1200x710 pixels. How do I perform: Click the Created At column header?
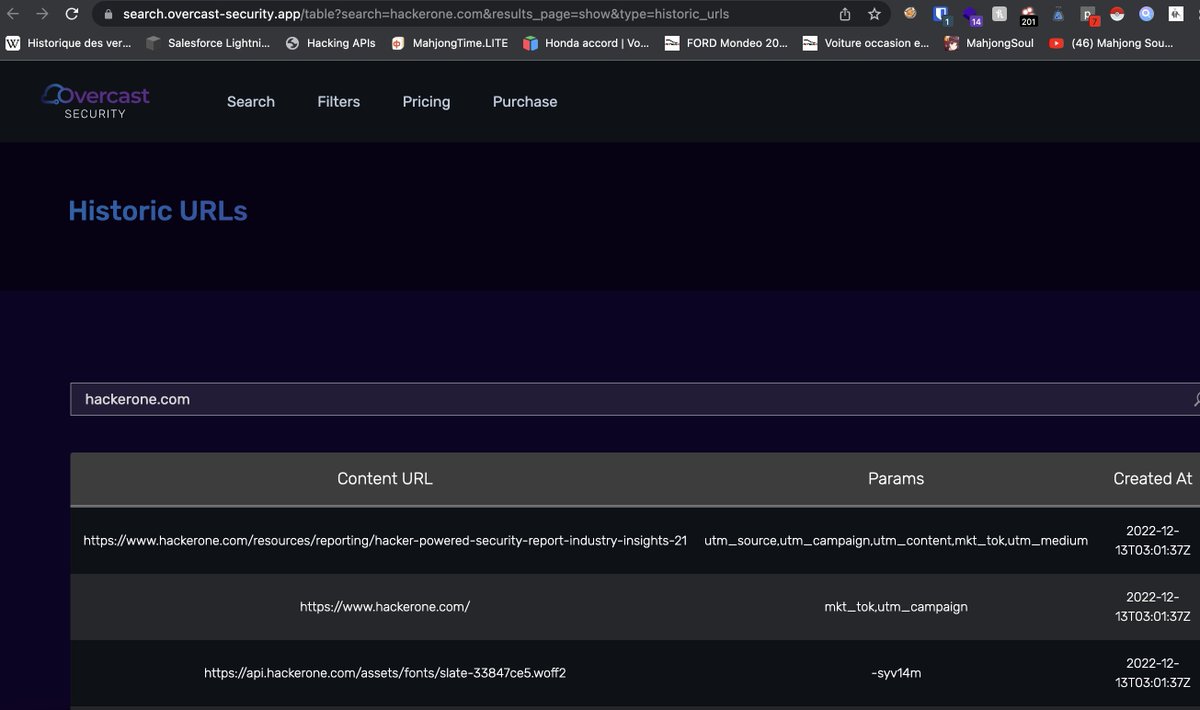coord(1152,478)
